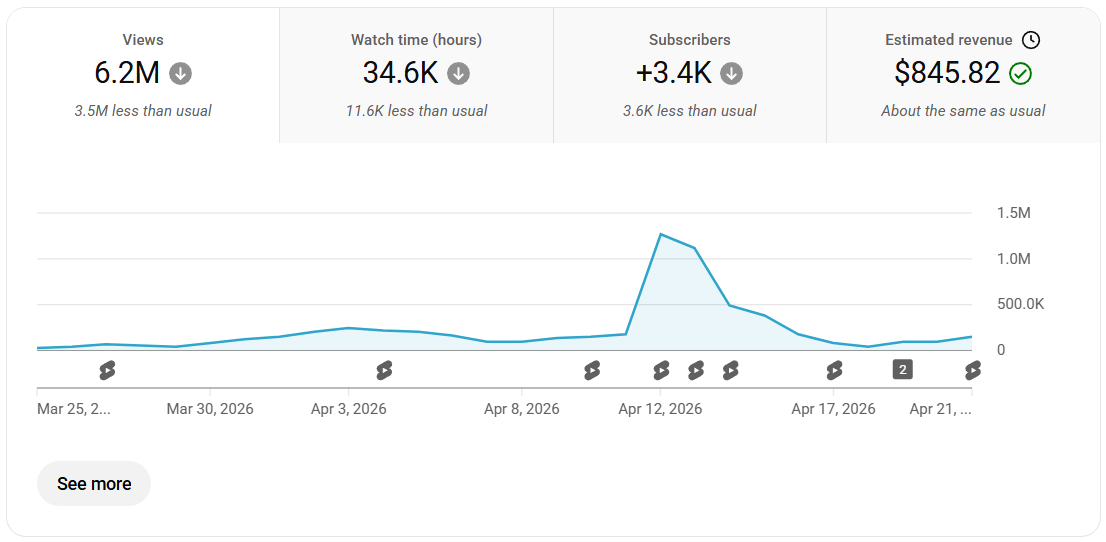Switch to the Subscribers tab
This screenshot has height=542, width=1106.
(690, 76)
